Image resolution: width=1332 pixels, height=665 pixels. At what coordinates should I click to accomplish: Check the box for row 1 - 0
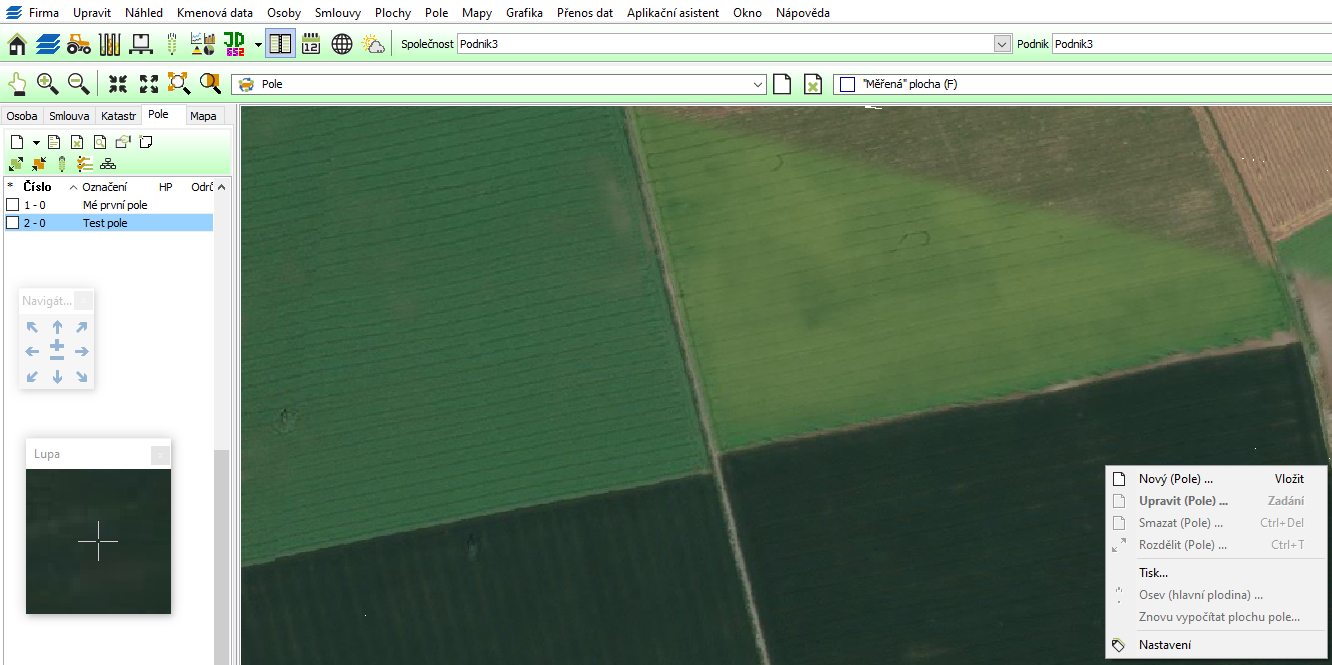13,205
